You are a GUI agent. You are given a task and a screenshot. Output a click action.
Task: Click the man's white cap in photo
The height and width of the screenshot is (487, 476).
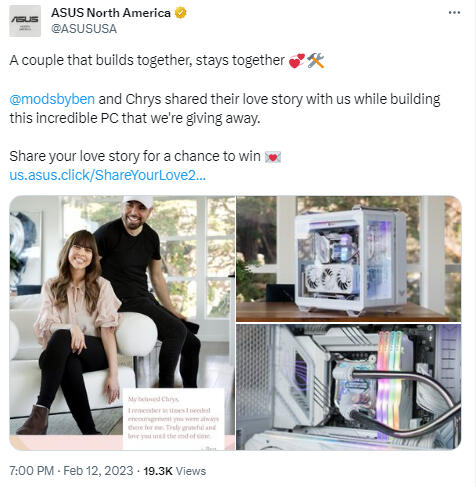(138, 201)
